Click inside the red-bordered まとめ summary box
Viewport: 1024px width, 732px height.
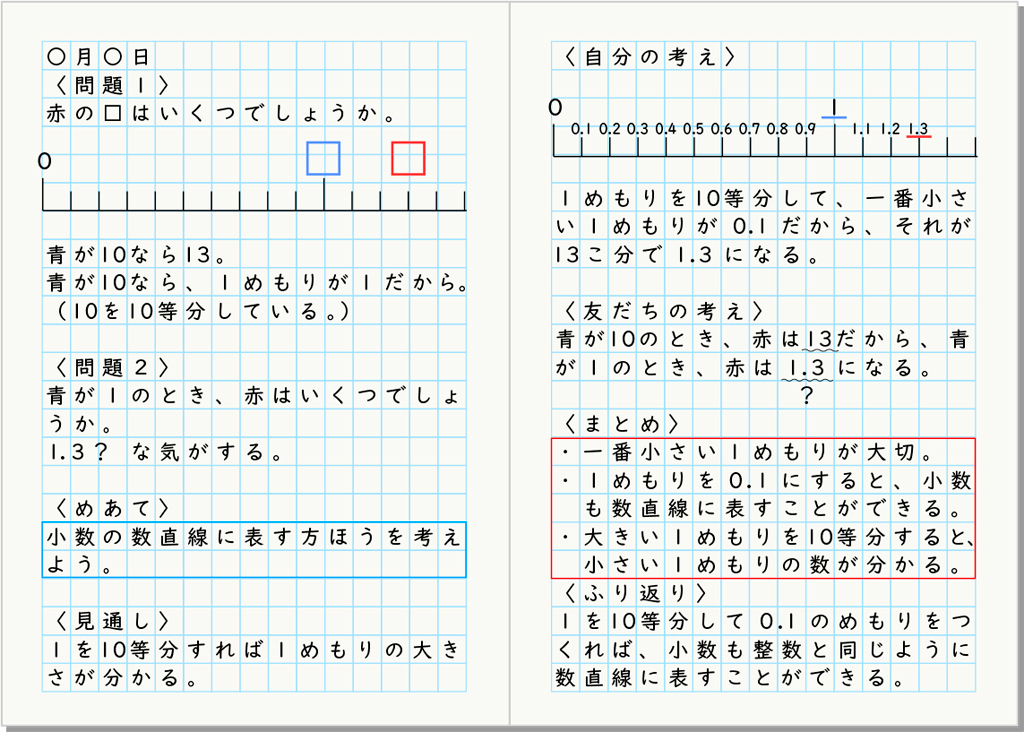[x=763, y=508]
